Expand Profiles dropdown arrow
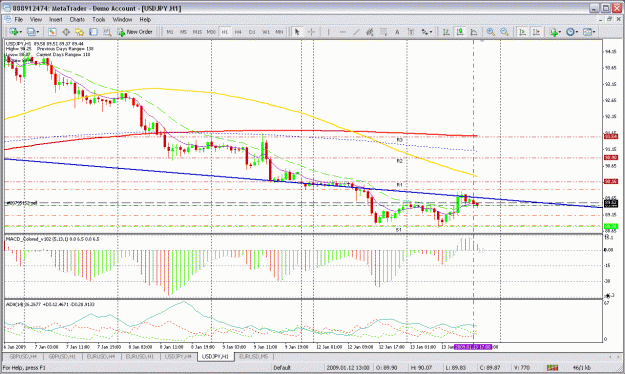 pyautogui.click(x=37, y=32)
